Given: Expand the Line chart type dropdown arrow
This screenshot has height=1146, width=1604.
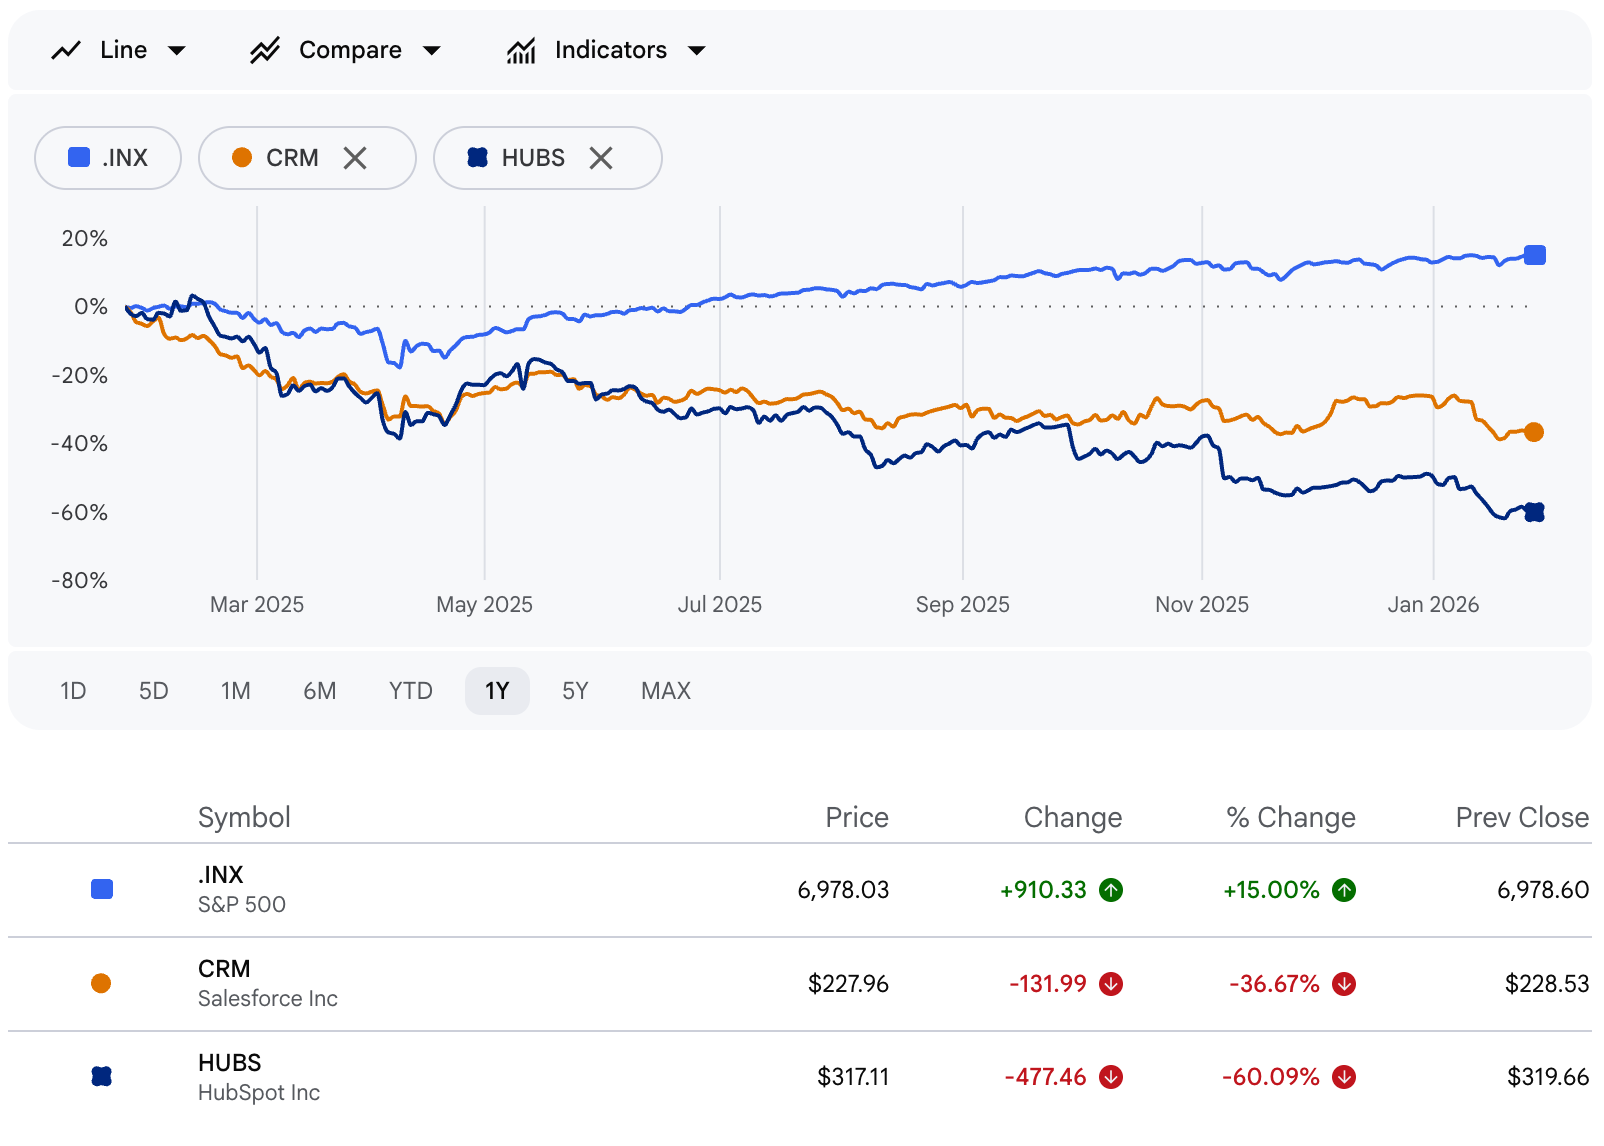Looking at the screenshot, I should pos(177,50).
